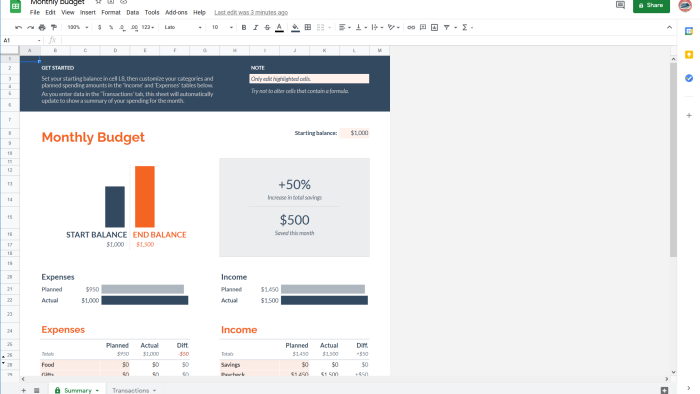Open the Add-ons menu

[x=176, y=12]
